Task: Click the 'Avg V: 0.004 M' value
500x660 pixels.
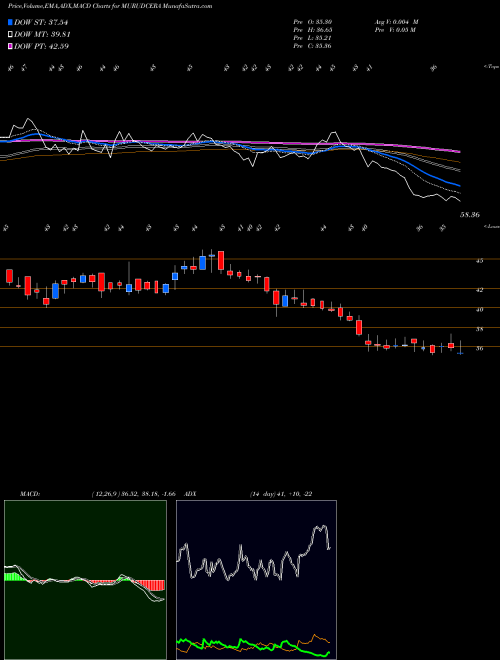Action: [x=396, y=22]
